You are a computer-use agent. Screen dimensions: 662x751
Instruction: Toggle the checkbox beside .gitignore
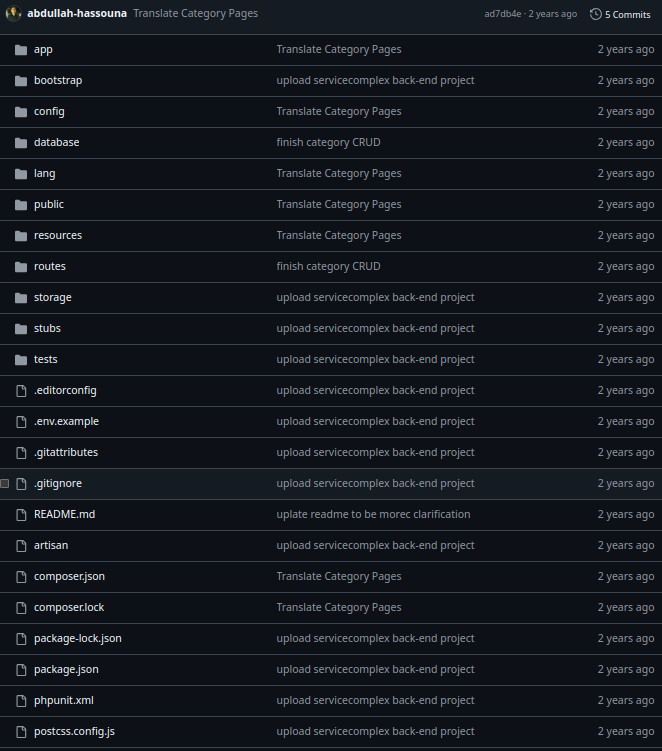click(x=5, y=483)
